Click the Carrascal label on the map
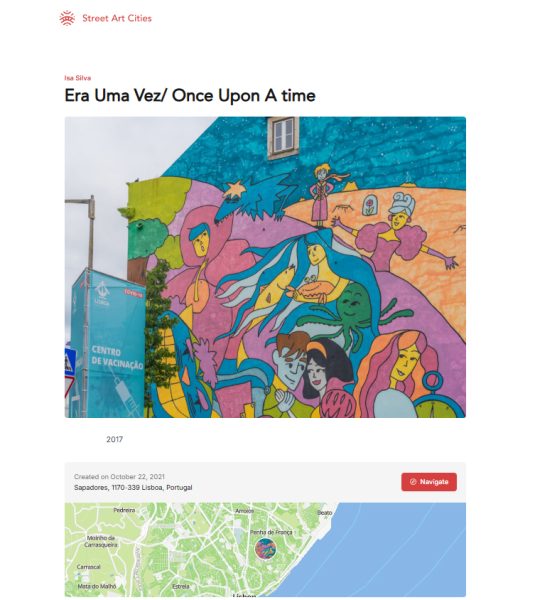The height and width of the screenshot is (600, 535). click(88, 567)
